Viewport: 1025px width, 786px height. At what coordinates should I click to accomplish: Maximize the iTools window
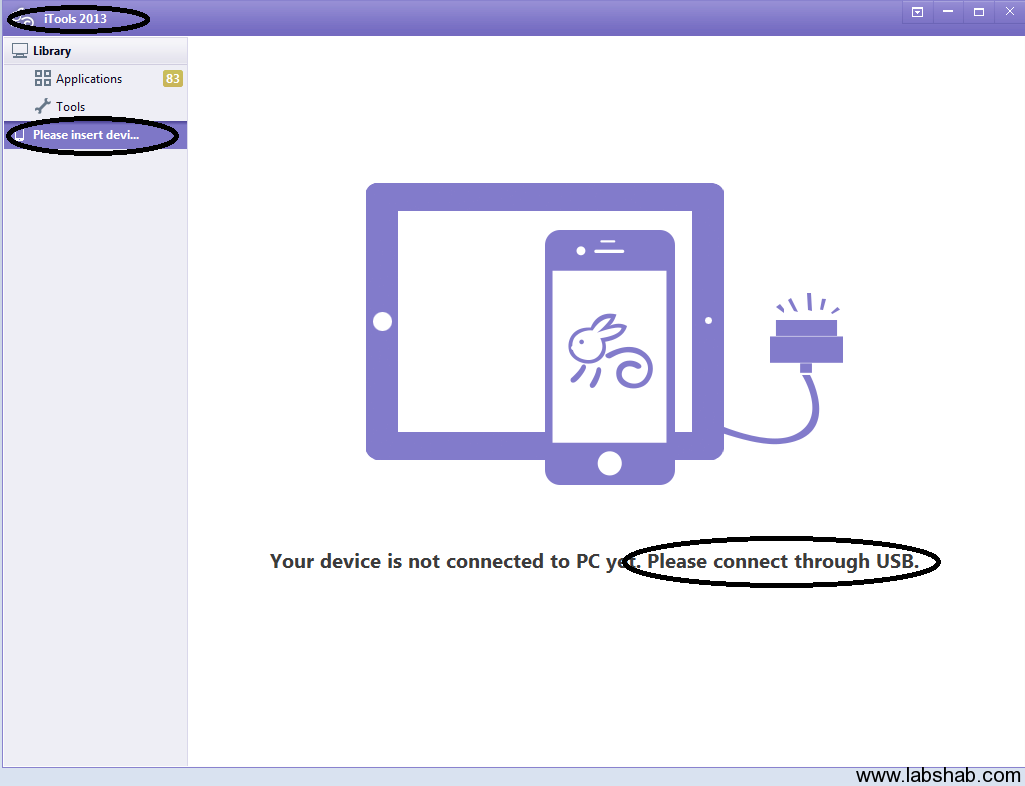pos(978,12)
